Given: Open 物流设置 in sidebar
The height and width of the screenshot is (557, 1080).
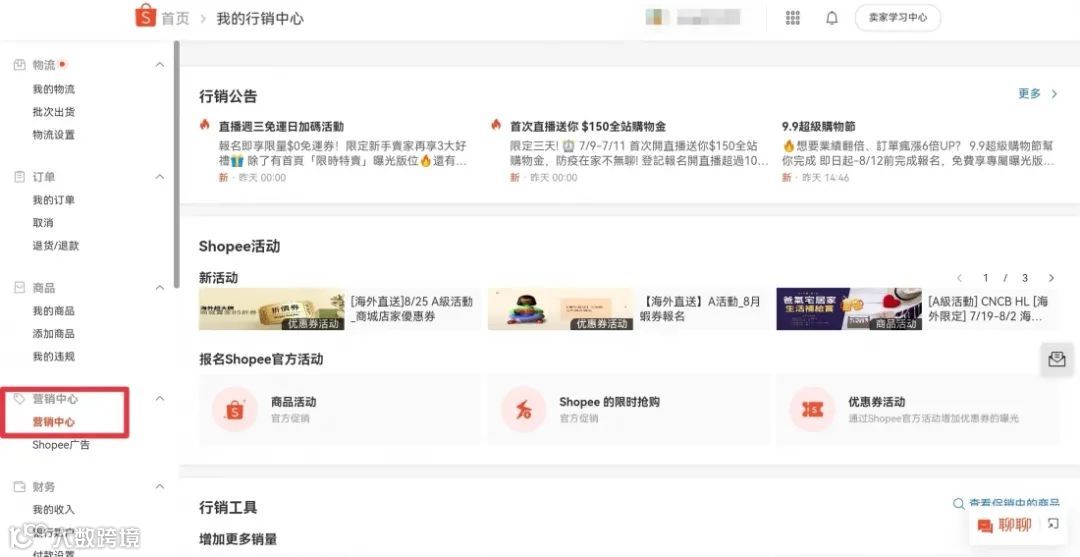Looking at the screenshot, I should pos(54,135).
